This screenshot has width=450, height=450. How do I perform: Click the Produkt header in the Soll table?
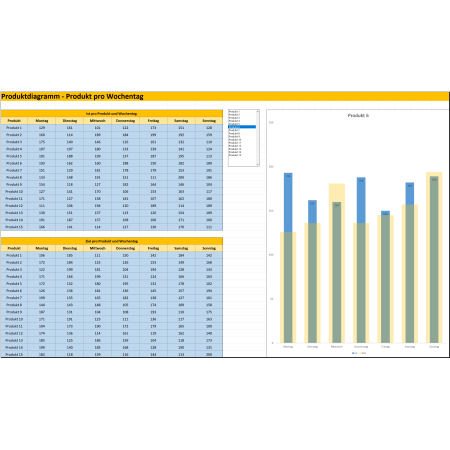[14, 248]
